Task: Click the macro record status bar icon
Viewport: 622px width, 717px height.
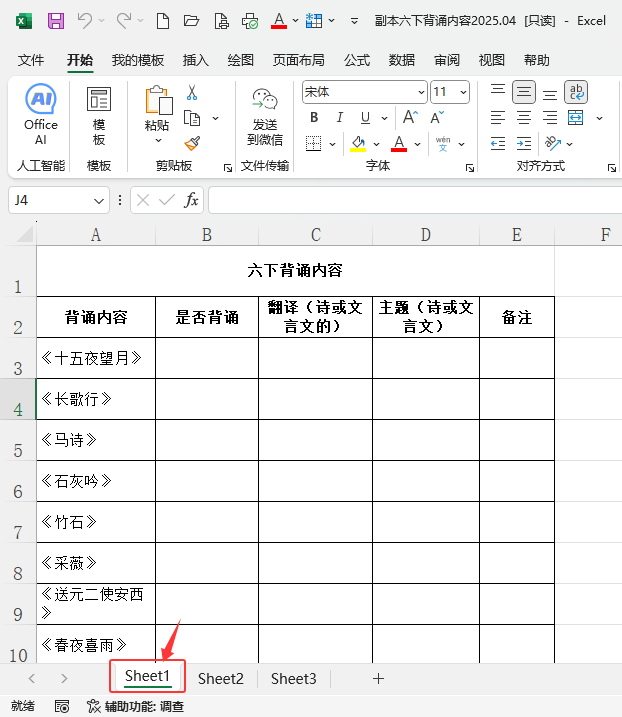Action: point(62,706)
